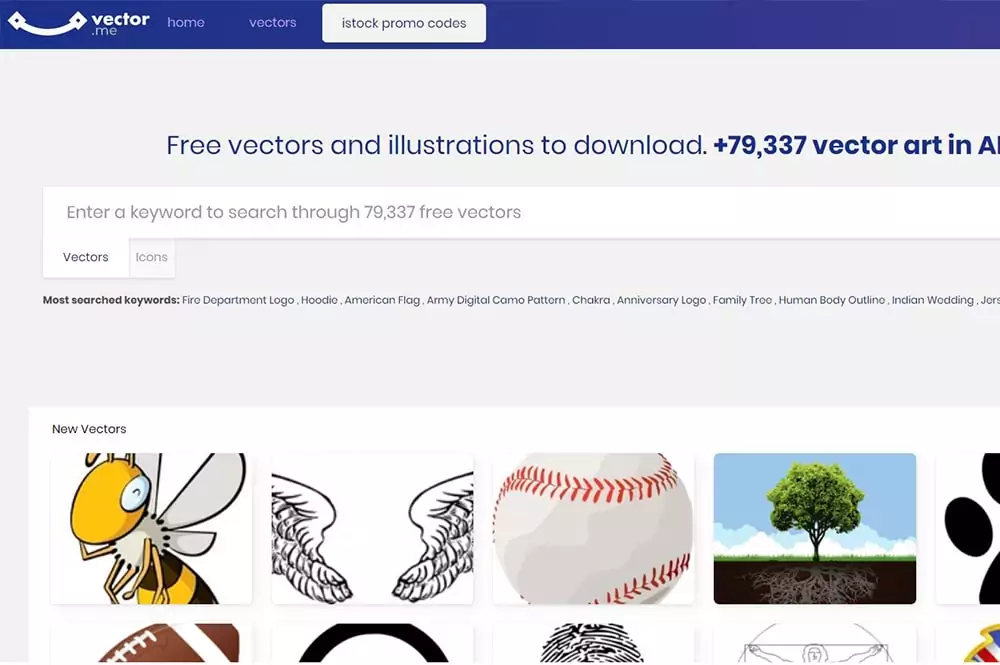
Task: Click the vector.me logo
Action: pos(78,23)
